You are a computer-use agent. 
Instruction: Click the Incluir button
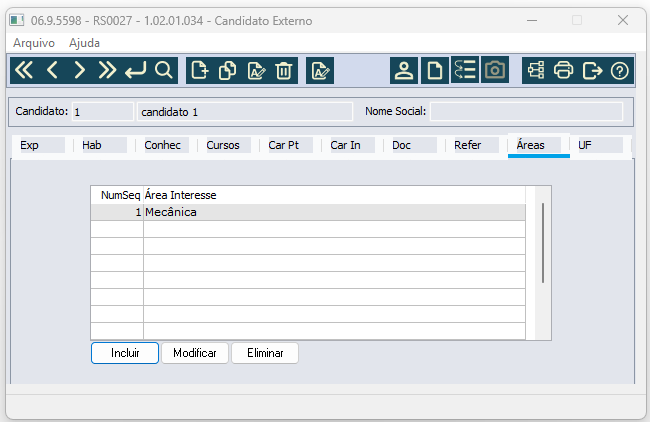(125, 353)
